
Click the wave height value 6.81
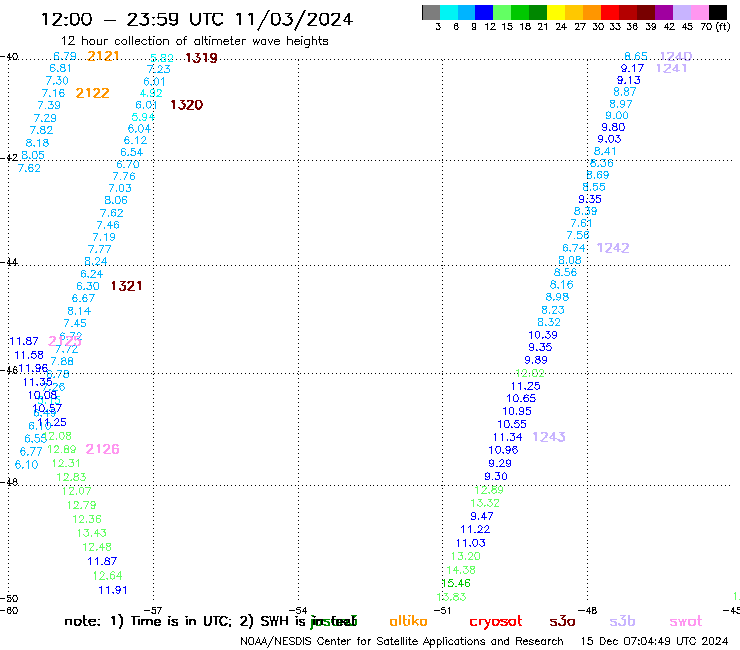click(x=60, y=68)
